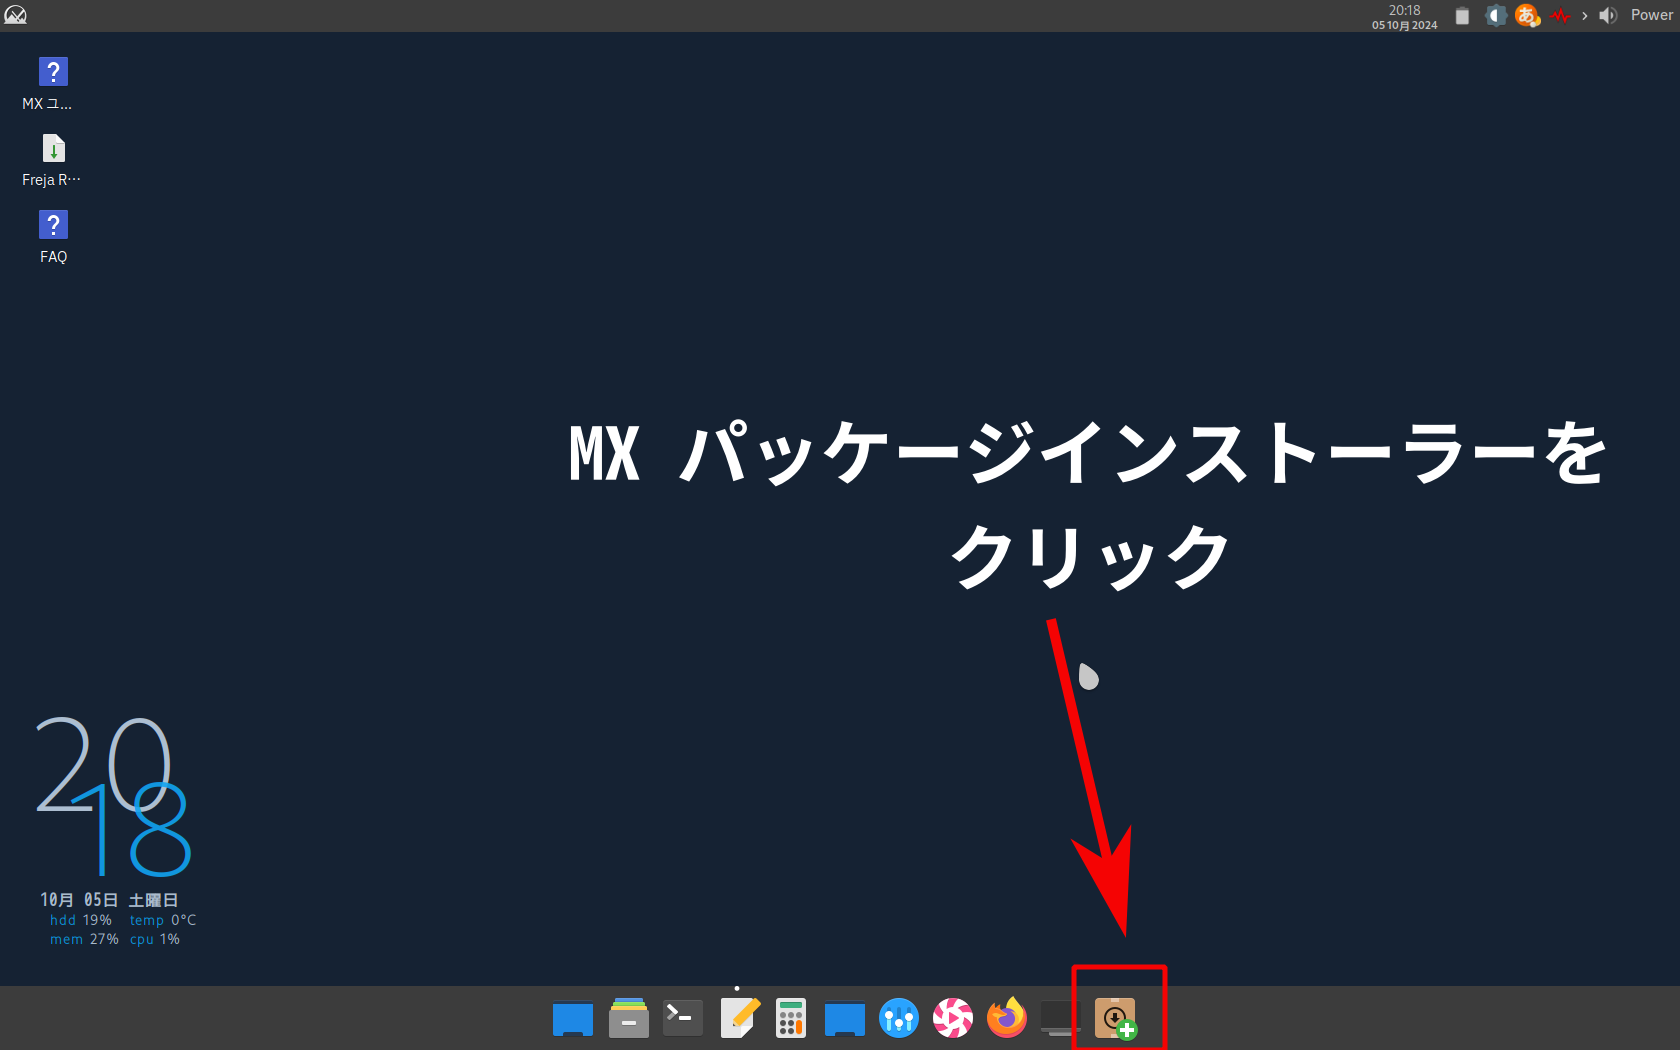The width and height of the screenshot is (1680, 1050).
Task: Click the dark monitor icon in dock
Action: [1061, 1018]
